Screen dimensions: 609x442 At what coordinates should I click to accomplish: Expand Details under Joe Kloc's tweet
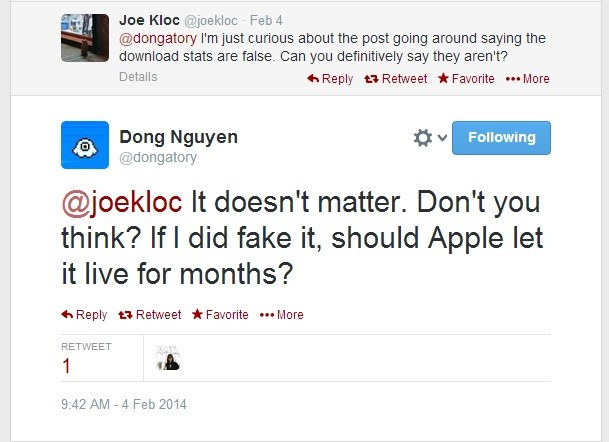pyautogui.click(x=138, y=77)
